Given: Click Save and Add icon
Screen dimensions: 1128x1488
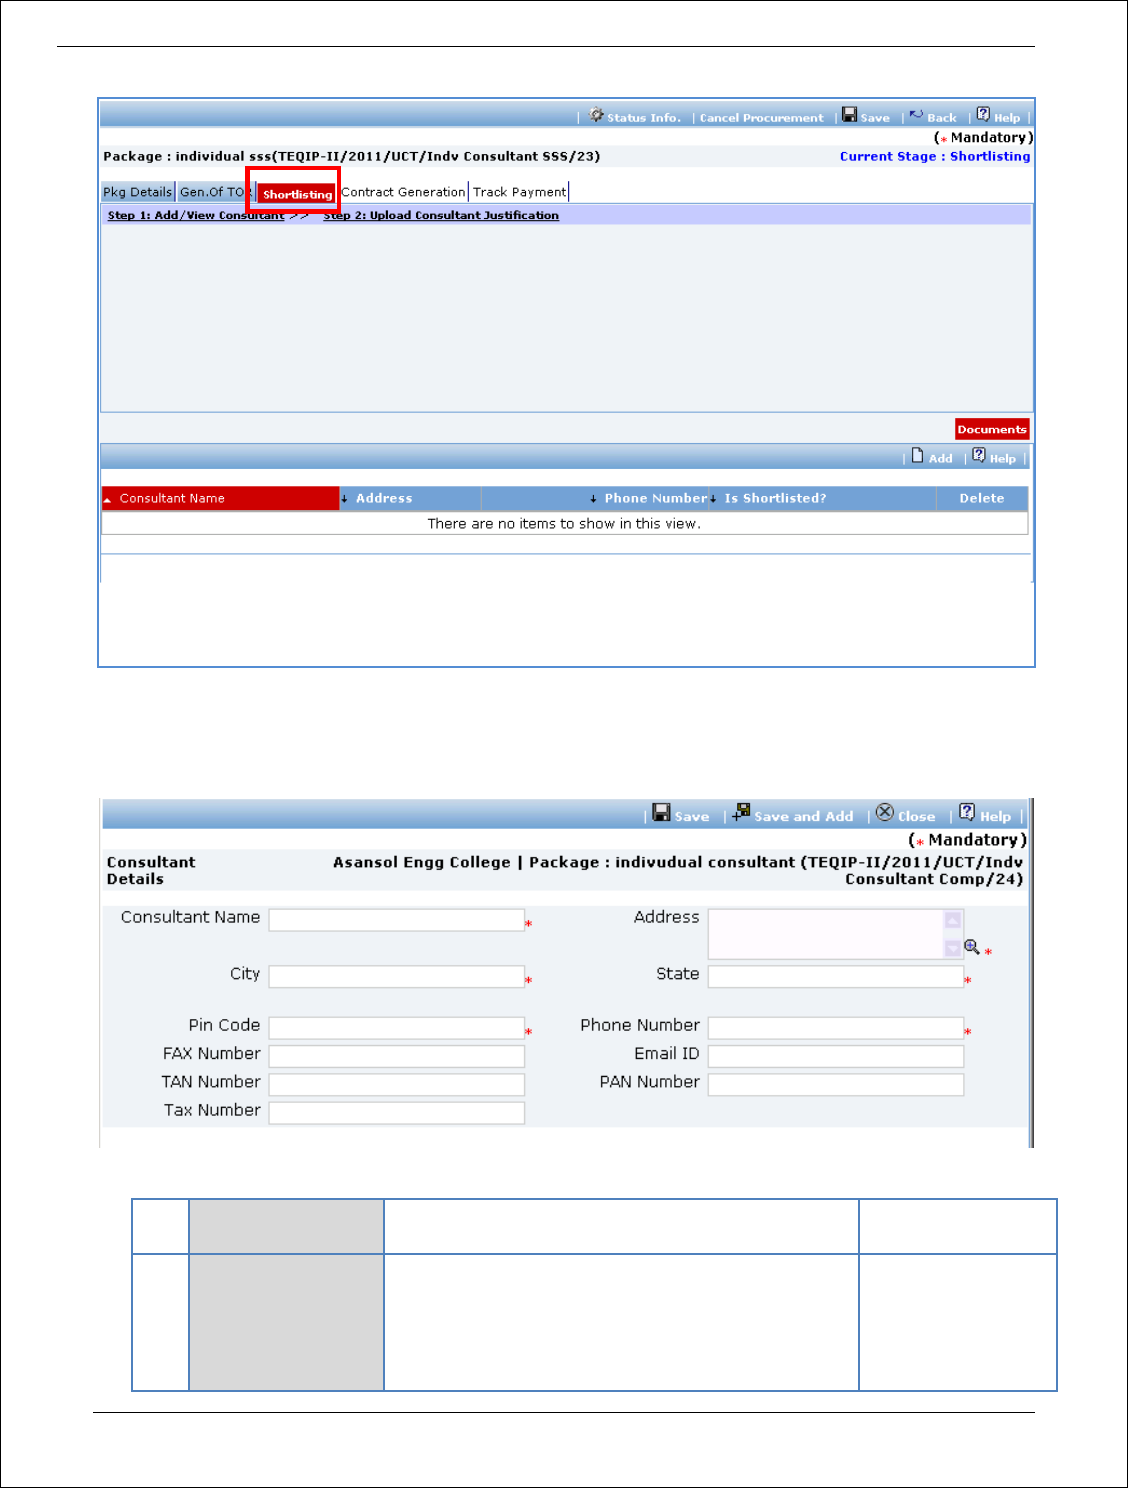Looking at the screenshot, I should pos(741,813).
